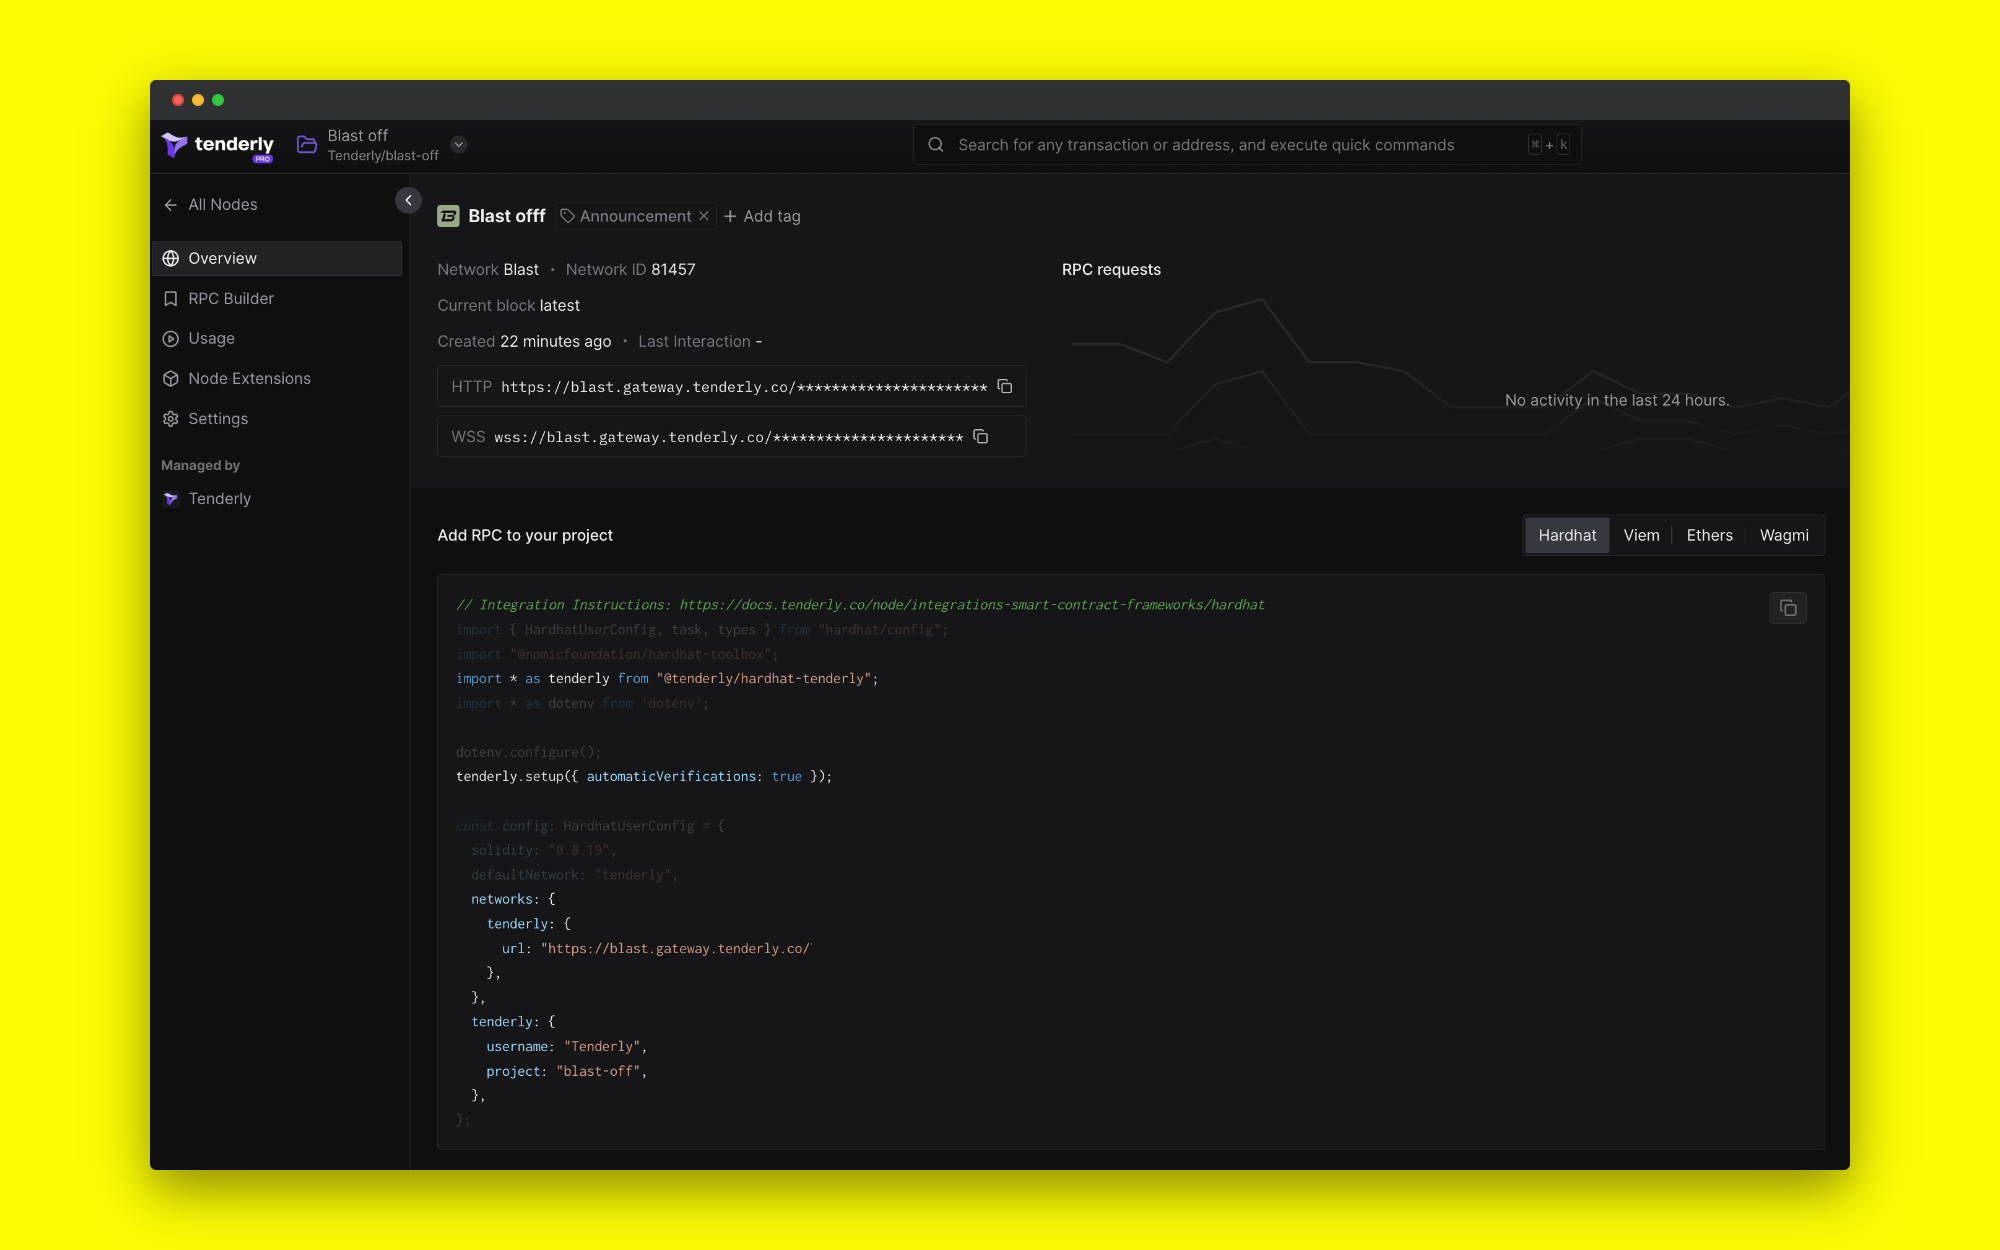Click the Blast network node icon
The width and height of the screenshot is (2000, 1250).
coord(449,216)
